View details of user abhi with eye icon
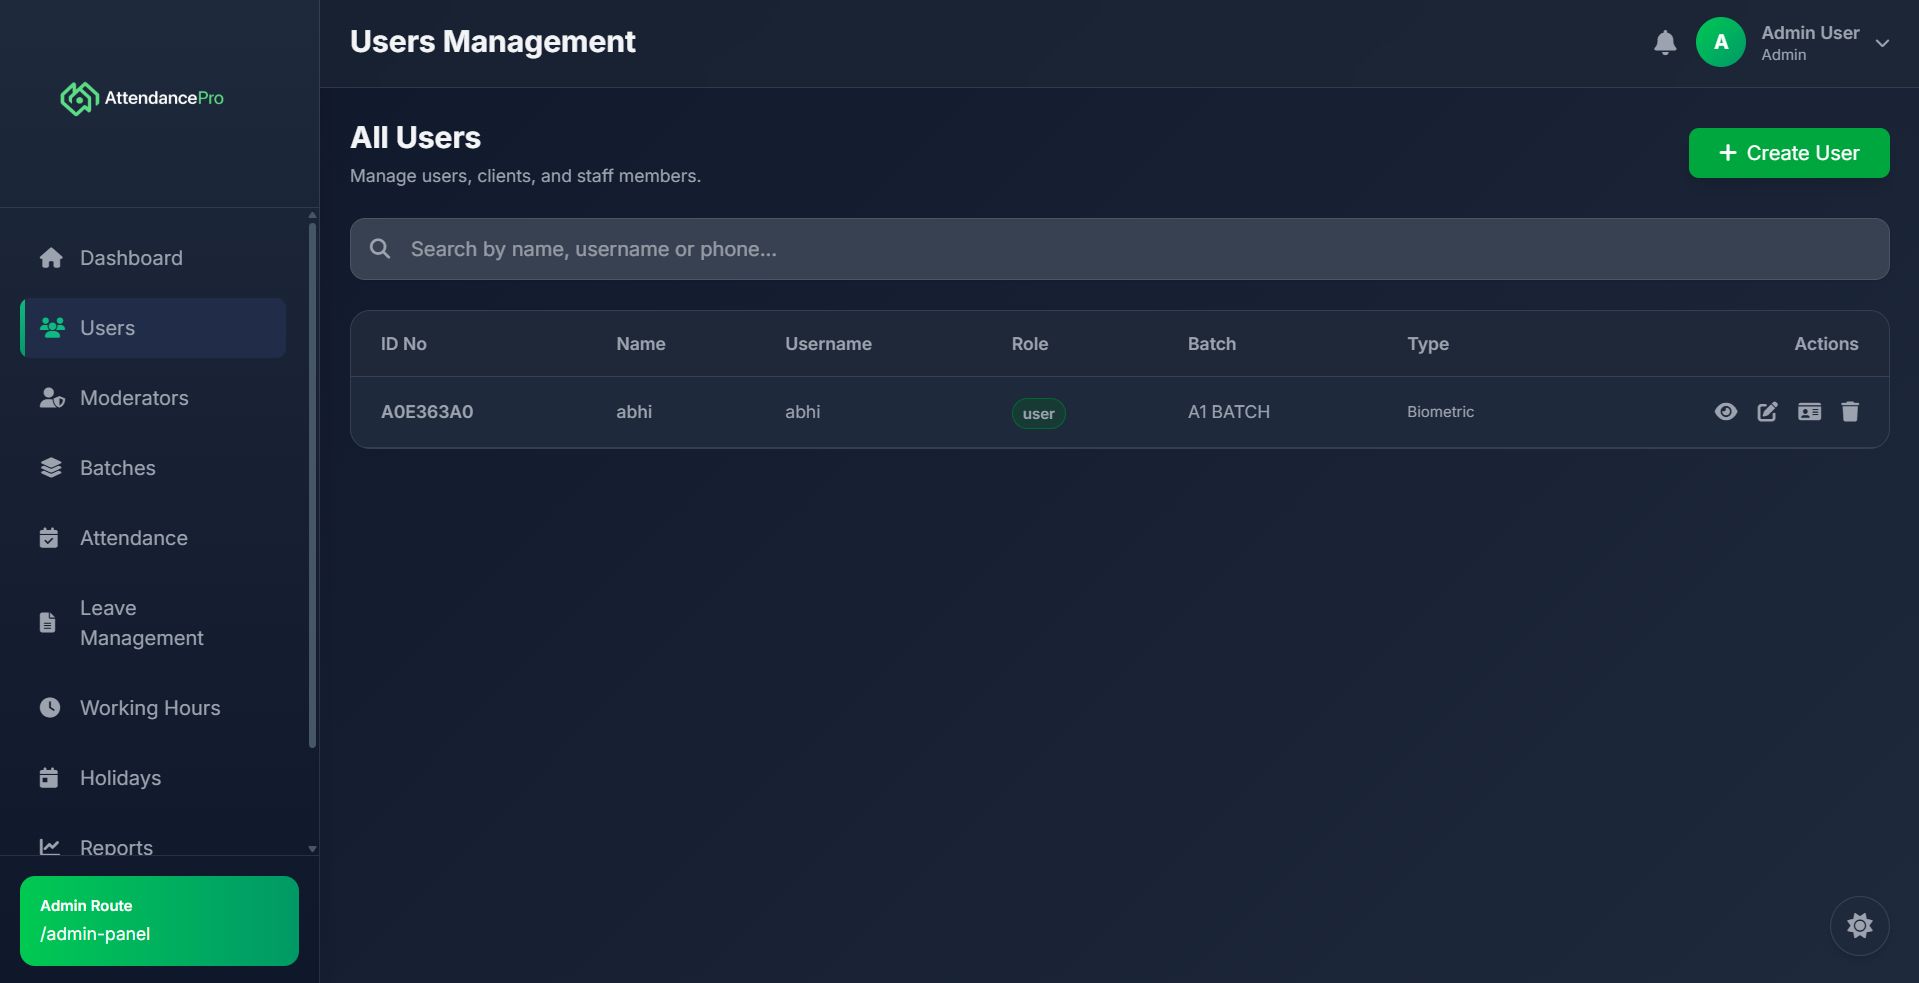The image size is (1919, 983). point(1725,412)
